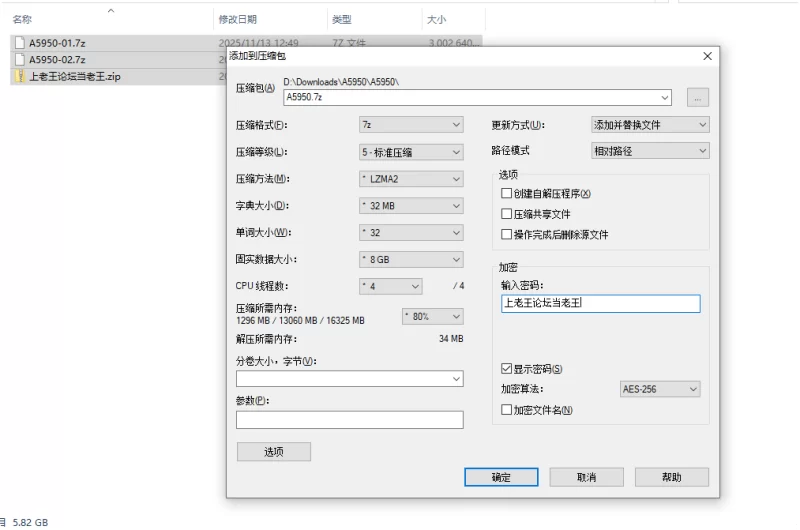Open 压缩格式 dropdown showing 7z
The height and width of the screenshot is (530, 800).
(411, 125)
